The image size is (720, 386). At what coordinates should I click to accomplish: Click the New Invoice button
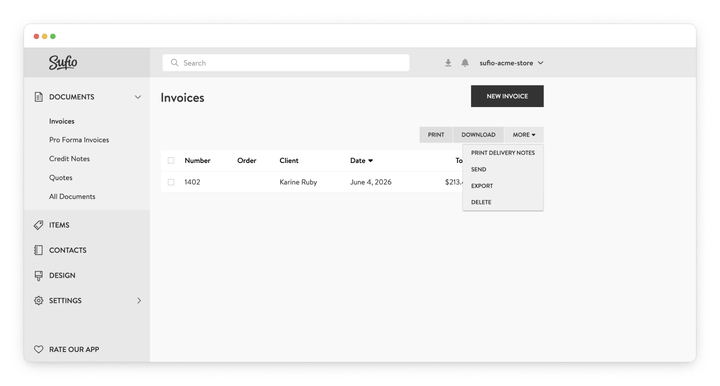coord(507,96)
